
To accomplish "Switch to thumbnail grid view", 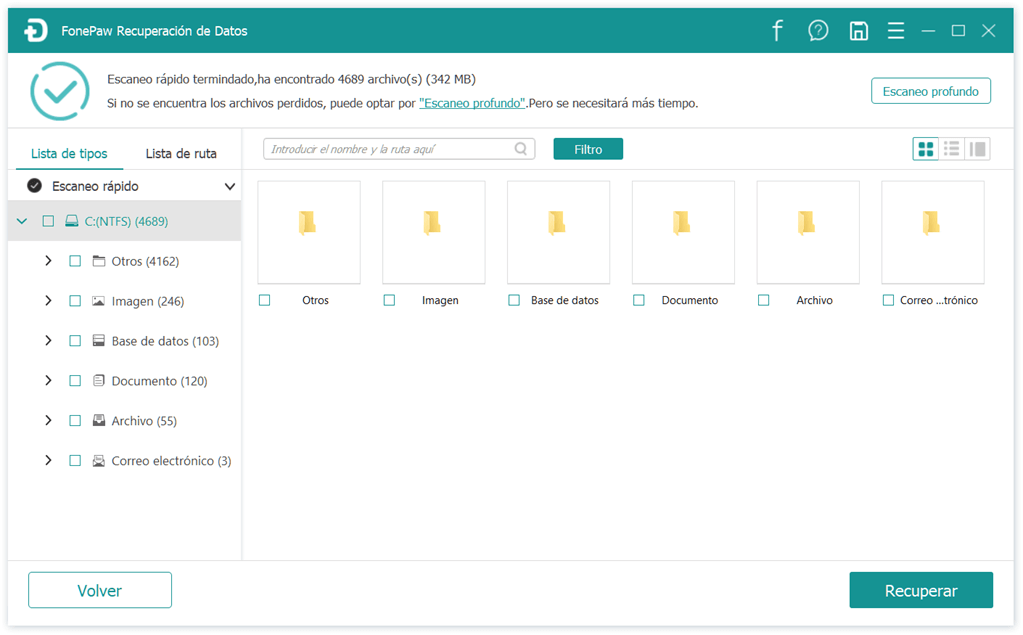I will tap(926, 149).
